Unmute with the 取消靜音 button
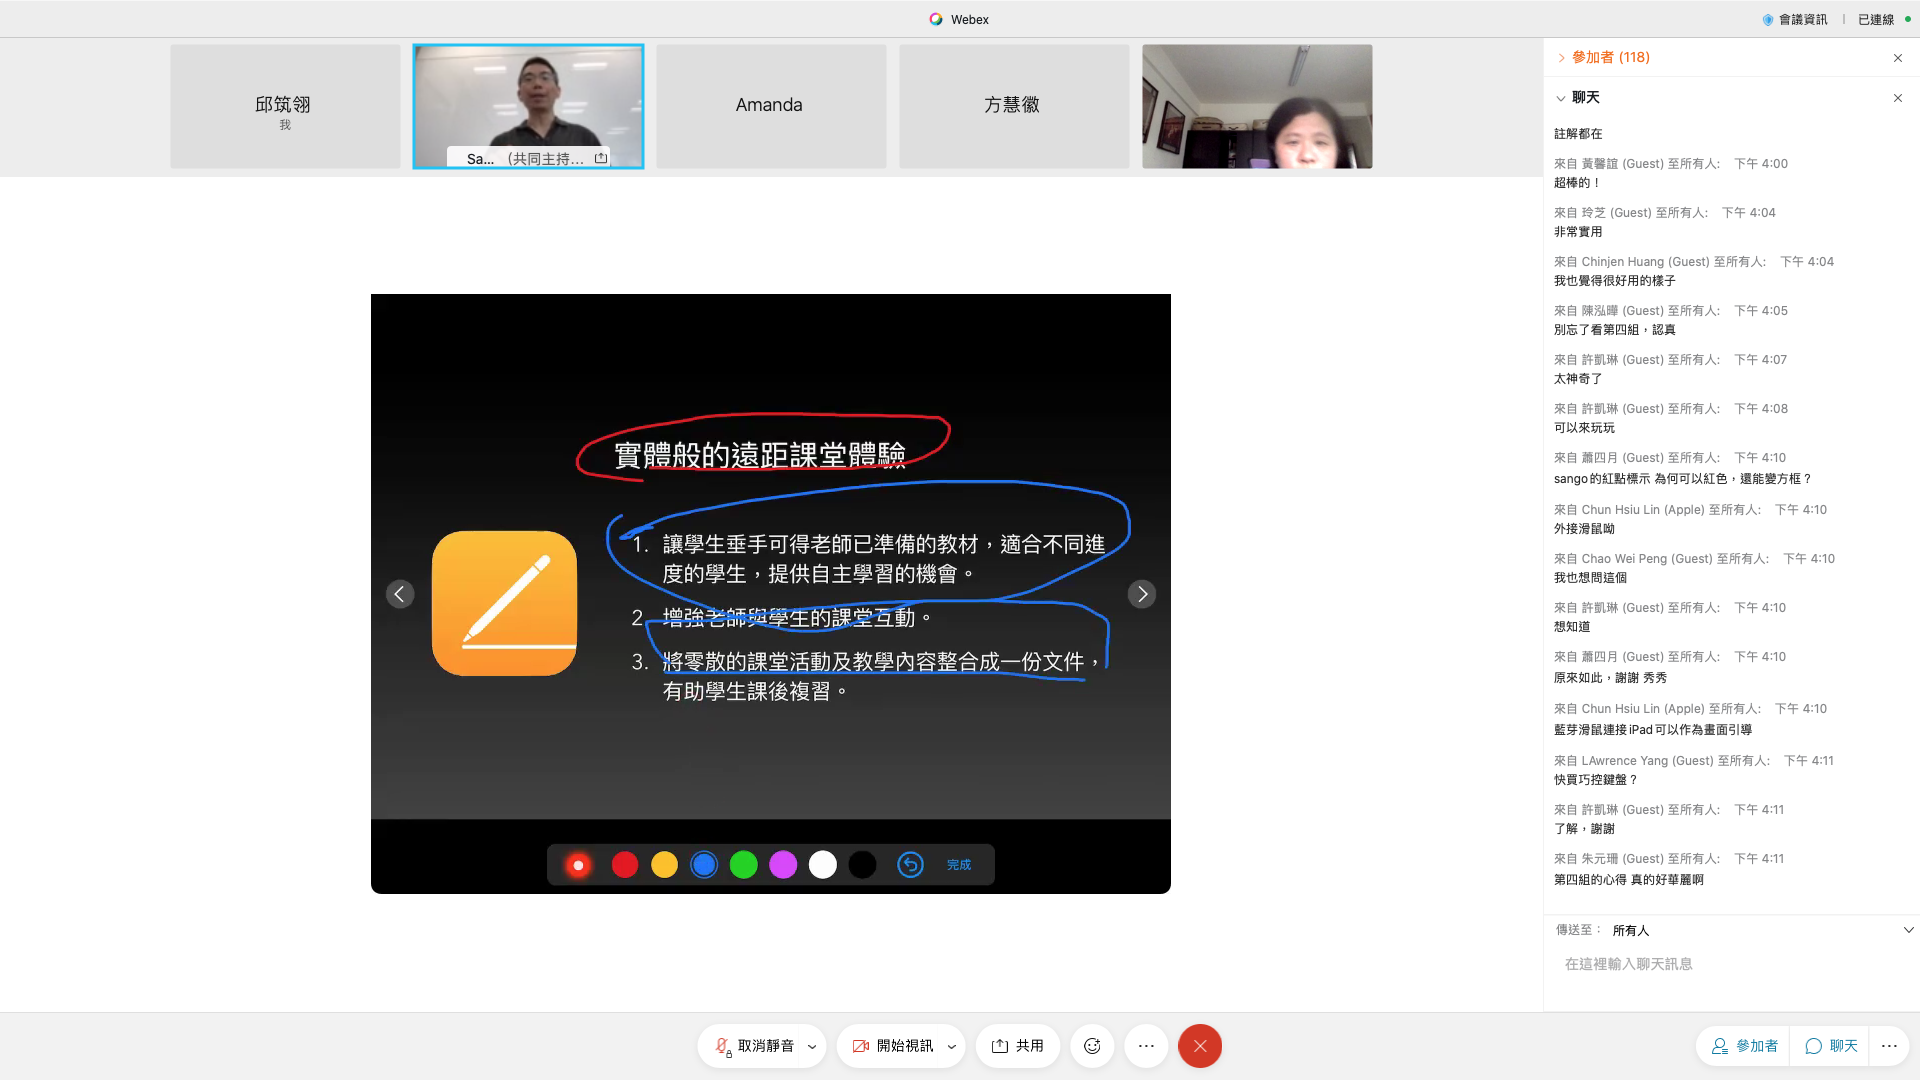 754,1046
